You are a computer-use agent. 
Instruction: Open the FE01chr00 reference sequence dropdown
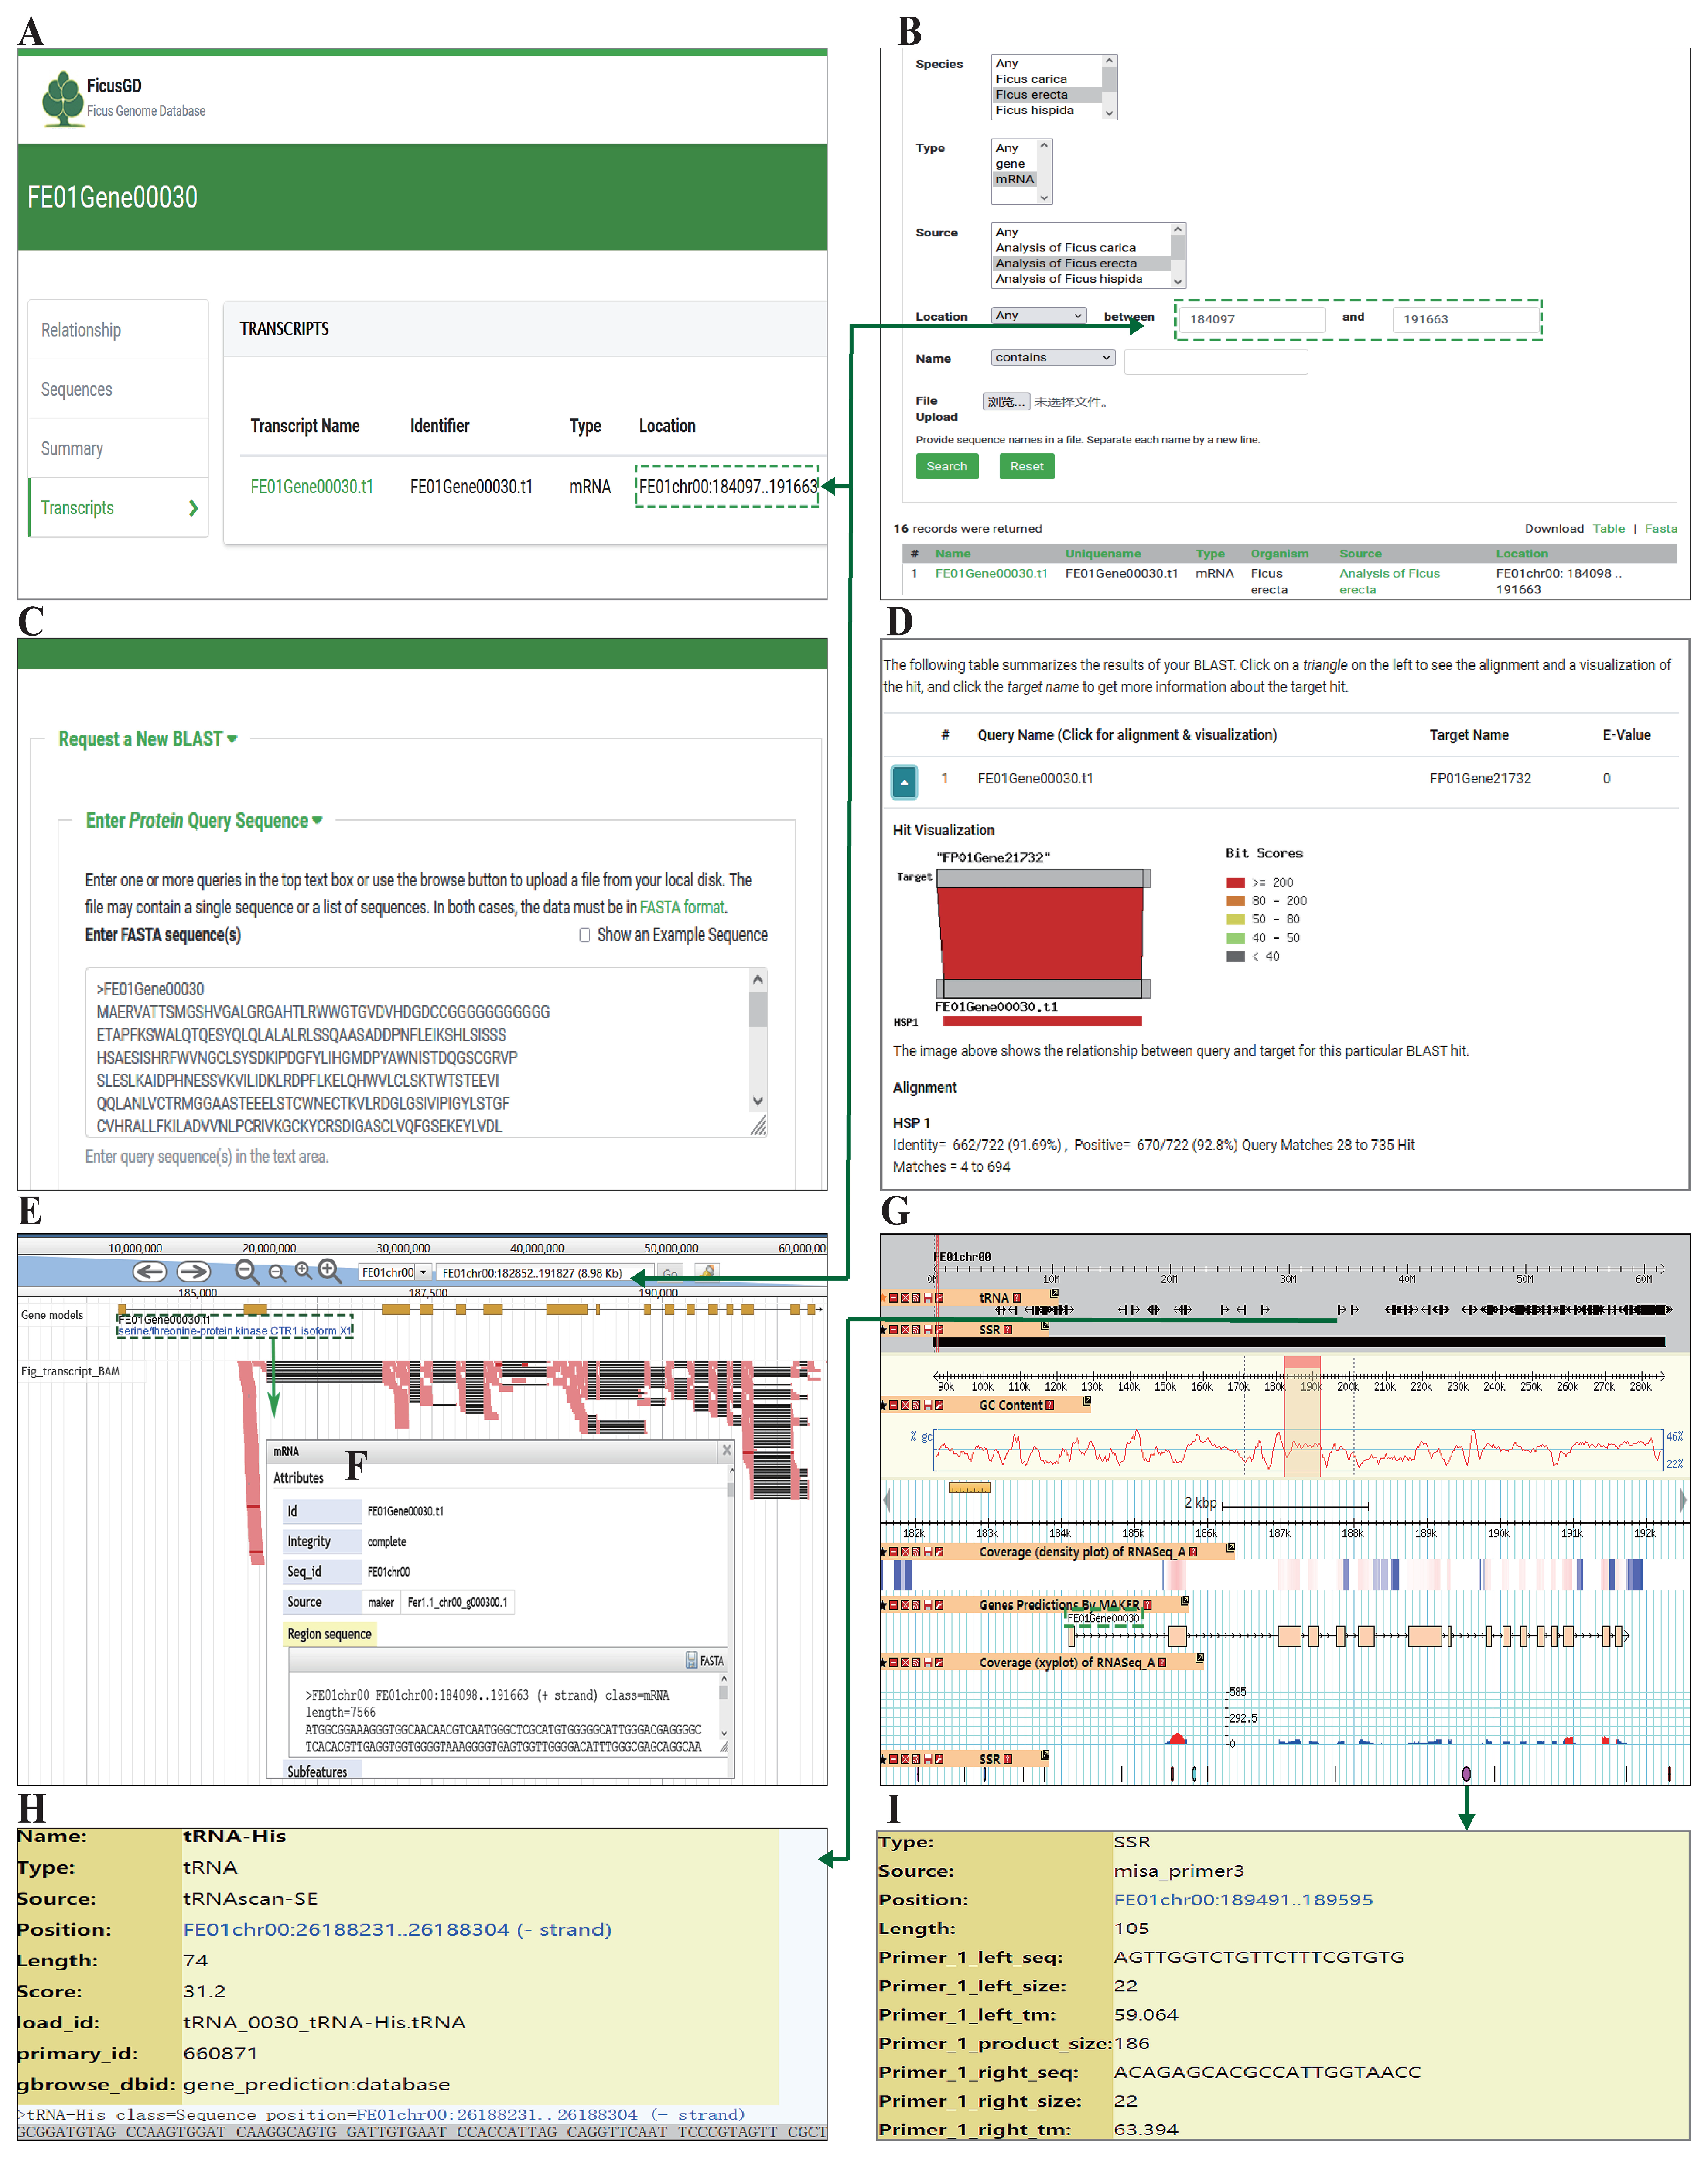pyautogui.click(x=424, y=1273)
